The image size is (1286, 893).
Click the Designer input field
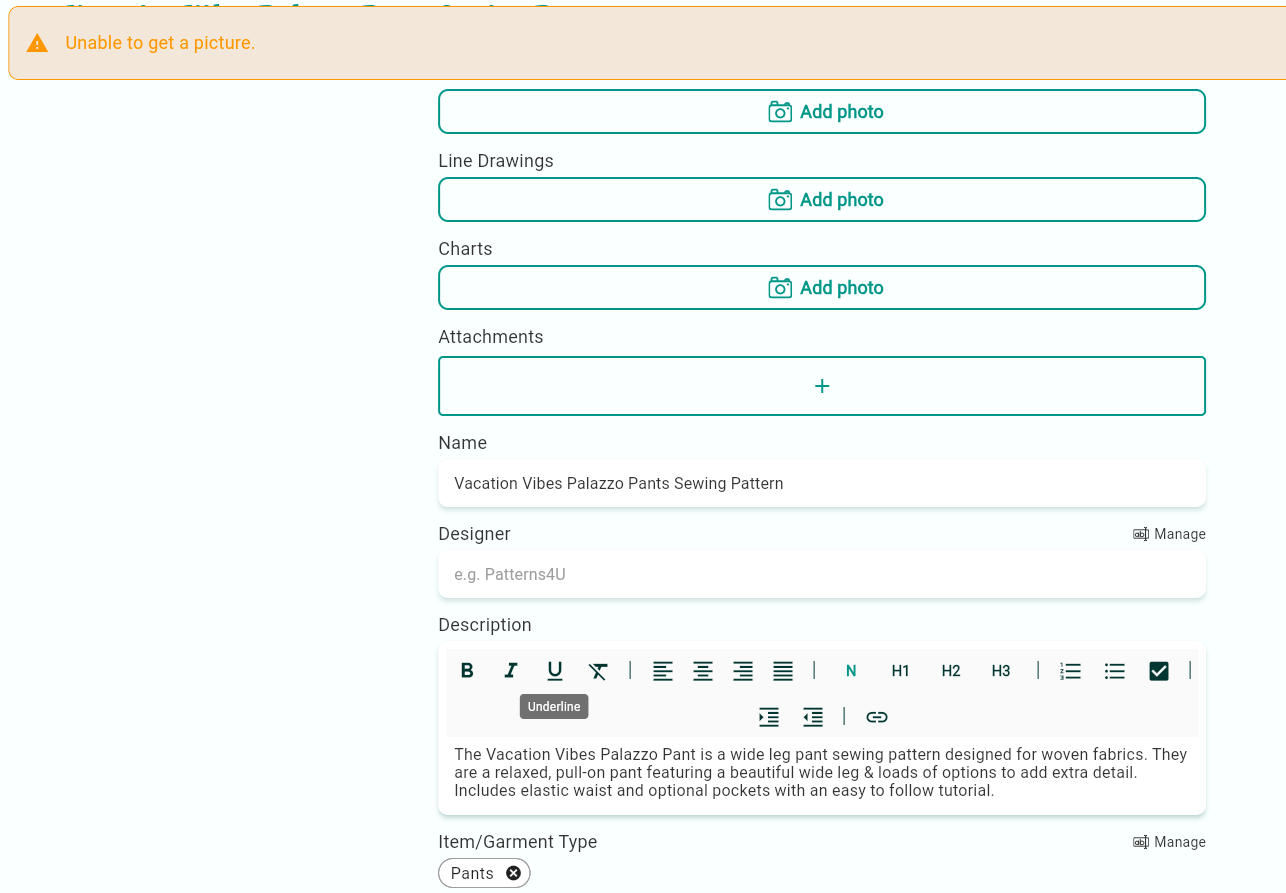click(x=822, y=575)
